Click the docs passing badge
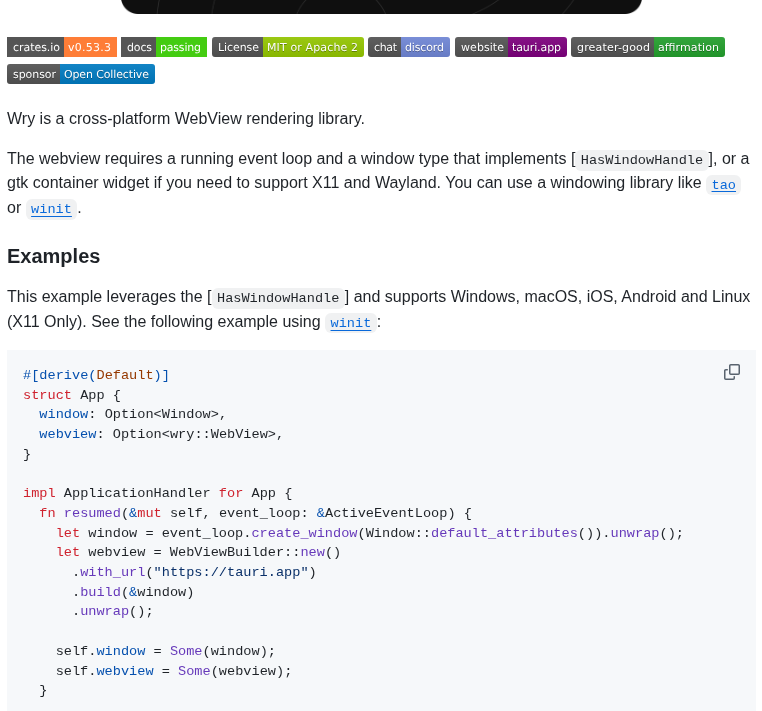This screenshot has width=762, height=711. tap(164, 47)
